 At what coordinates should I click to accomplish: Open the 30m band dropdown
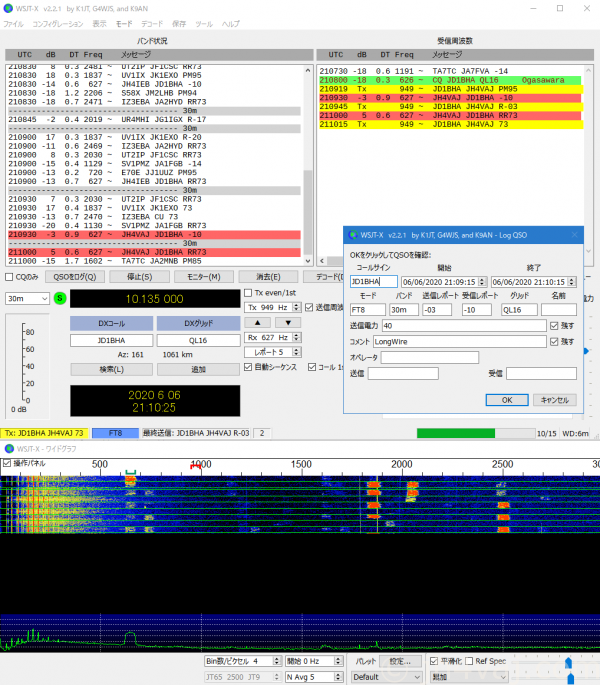[x=28, y=298]
